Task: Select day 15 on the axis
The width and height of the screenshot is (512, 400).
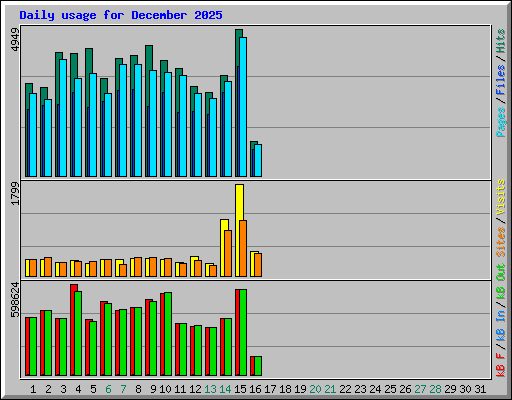Action: (240, 389)
